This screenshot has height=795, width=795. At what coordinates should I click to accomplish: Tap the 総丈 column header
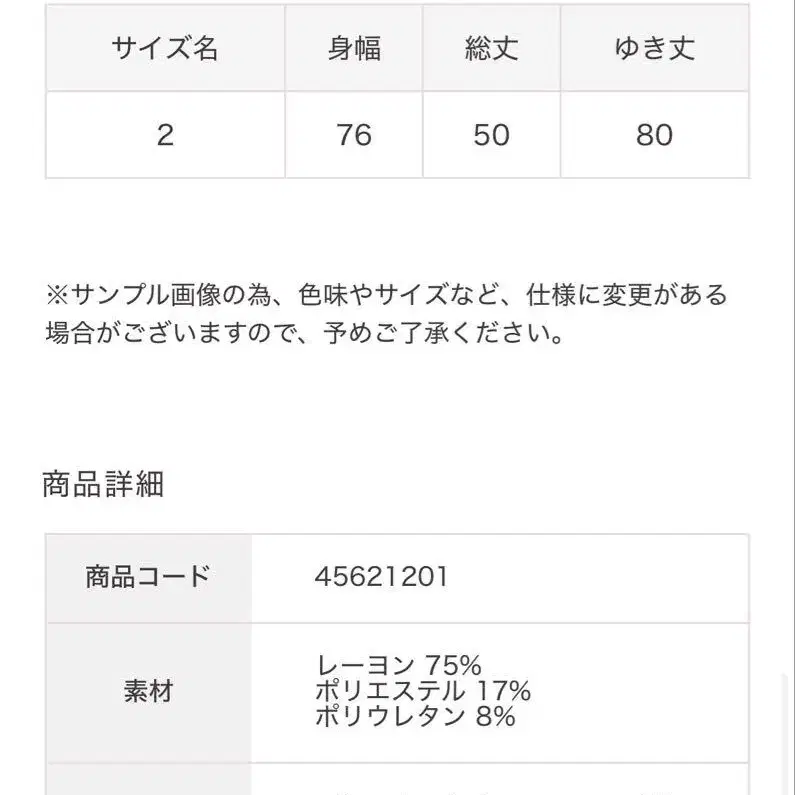[x=491, y=49]
